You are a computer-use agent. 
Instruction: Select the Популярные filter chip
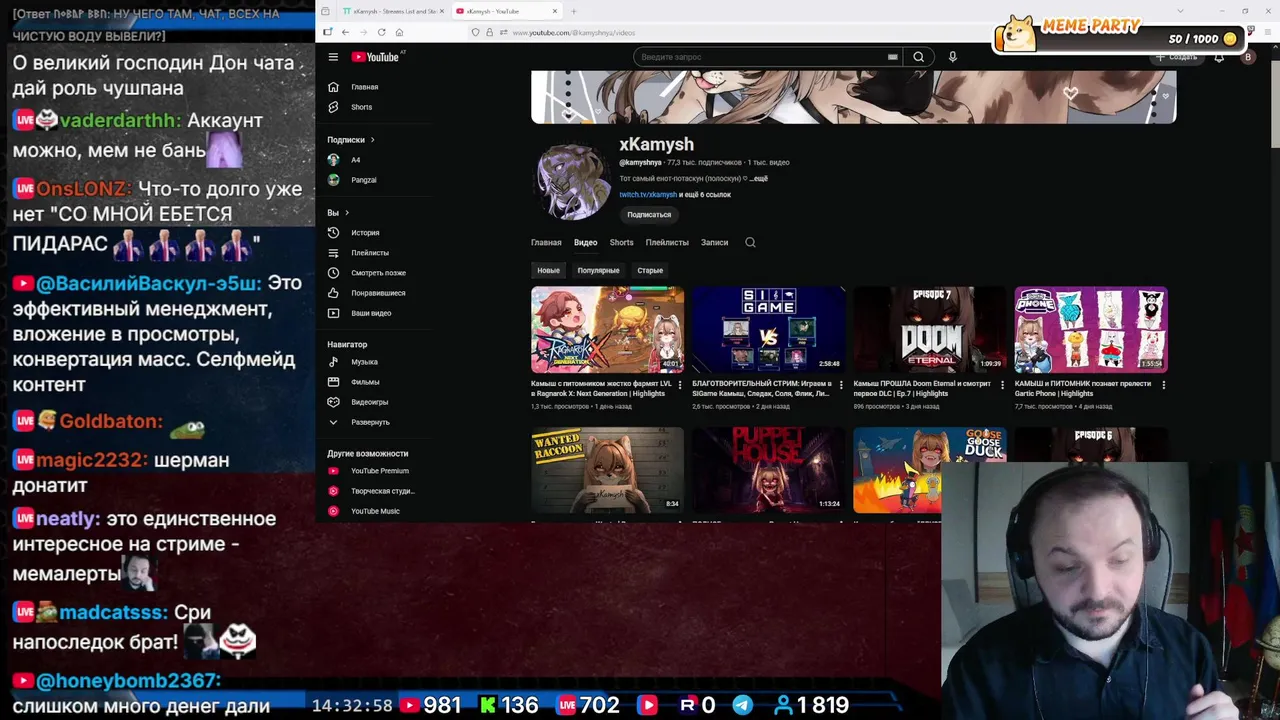(x=598, y=270)
